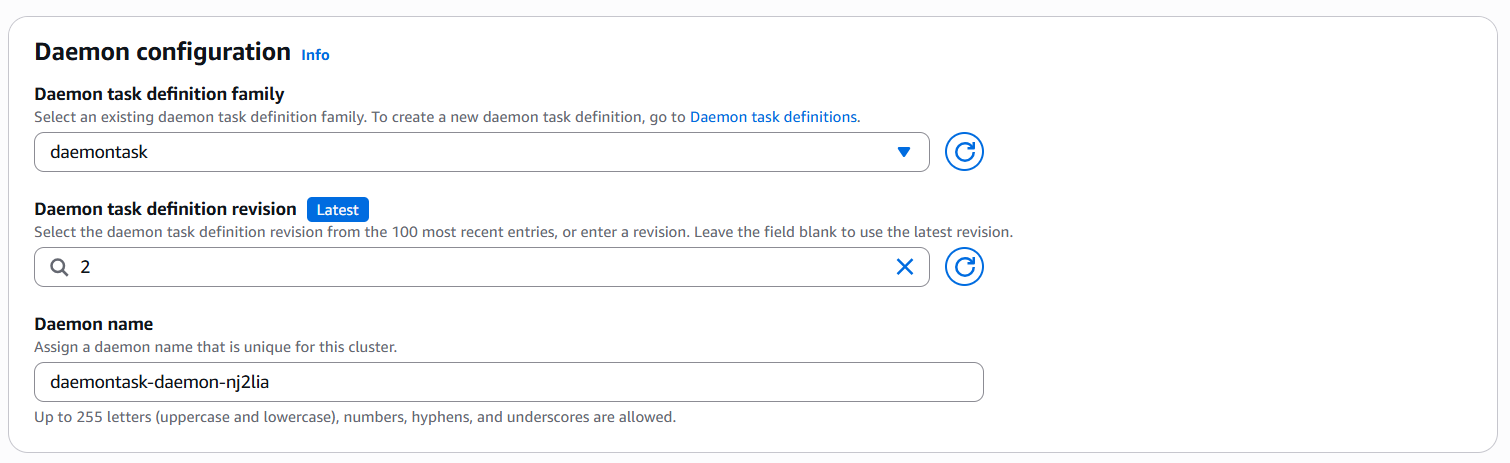Open Info next to Daemon configuration
This screenshot has height=463, width=1510.
[315, 55]
